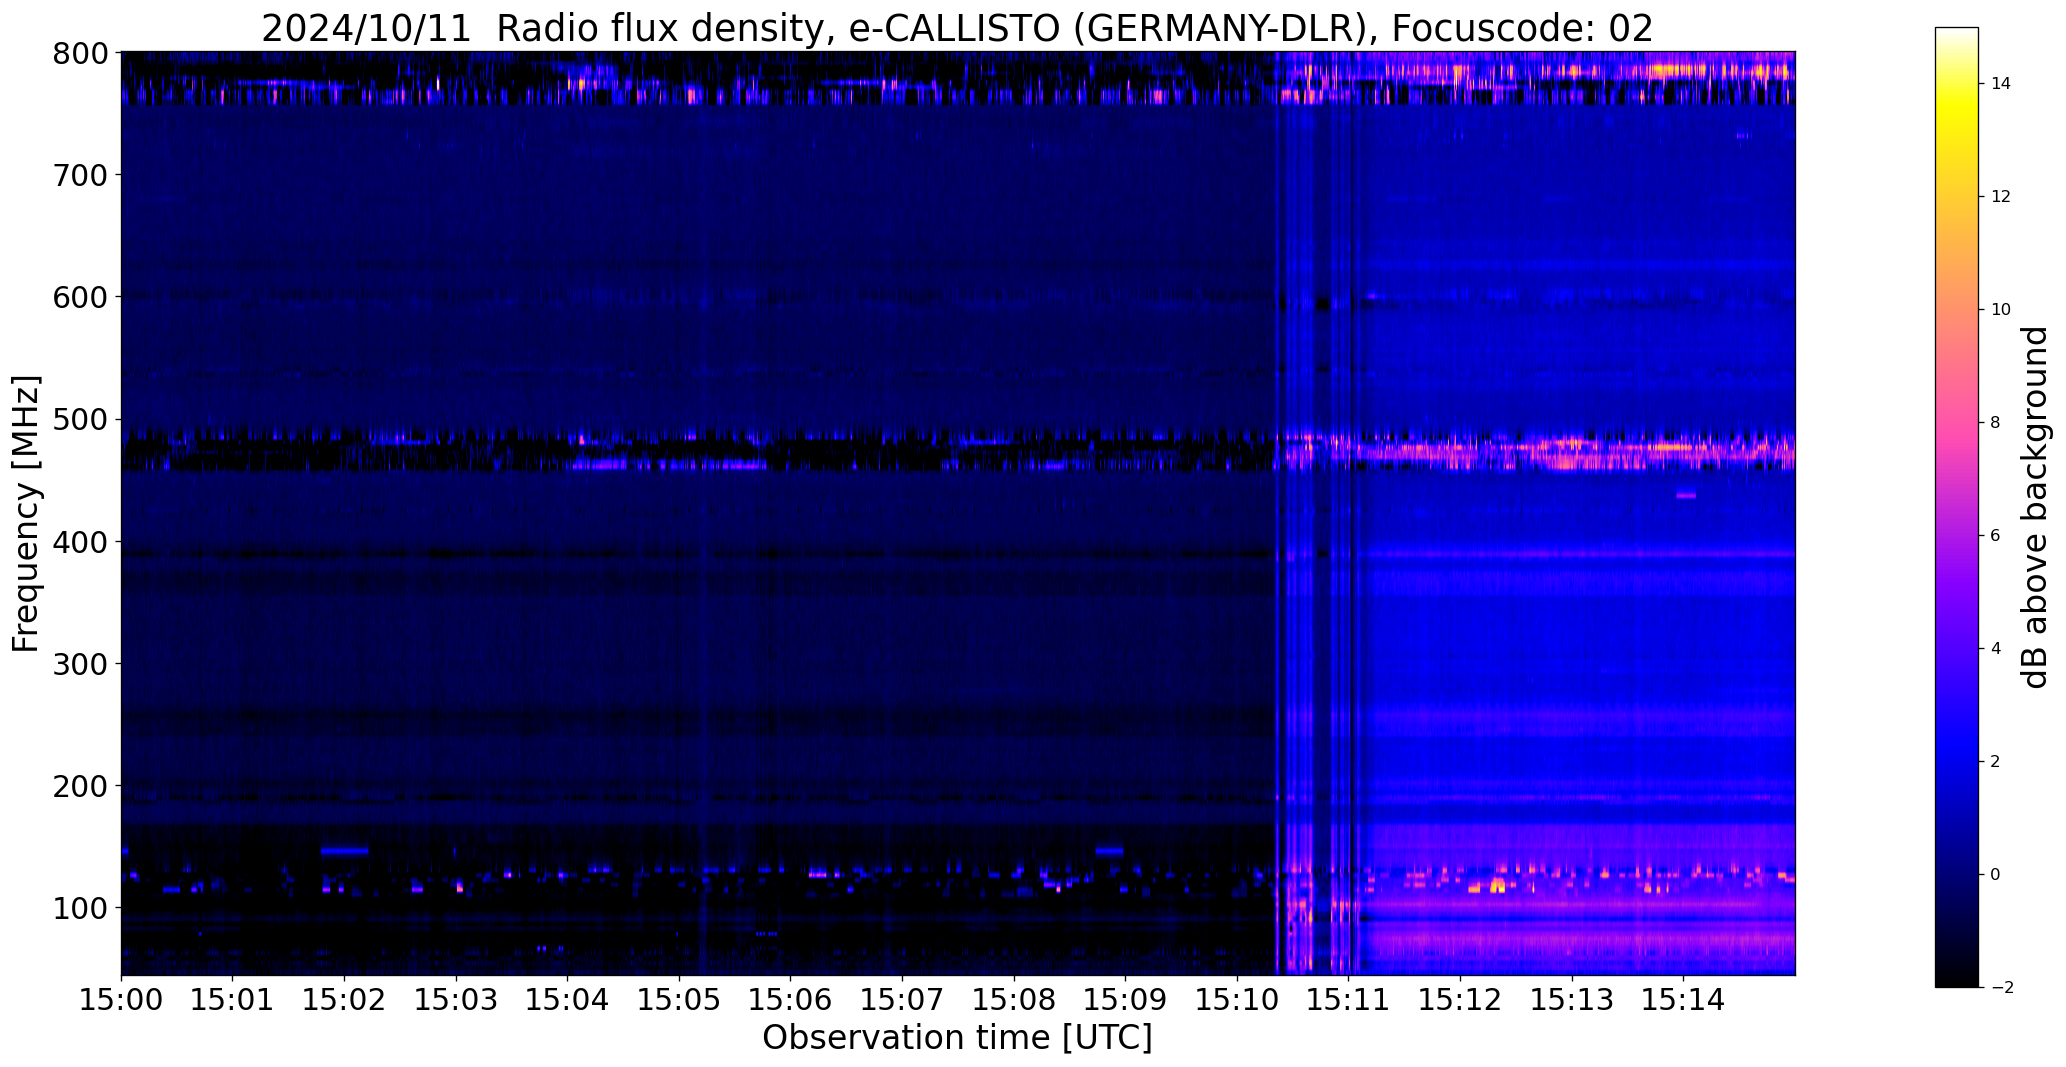Screen dimensions: 2066x1067
Task: Select the 'Frequency [MHz]' y-axis label
Action: (x=26, y=513)
